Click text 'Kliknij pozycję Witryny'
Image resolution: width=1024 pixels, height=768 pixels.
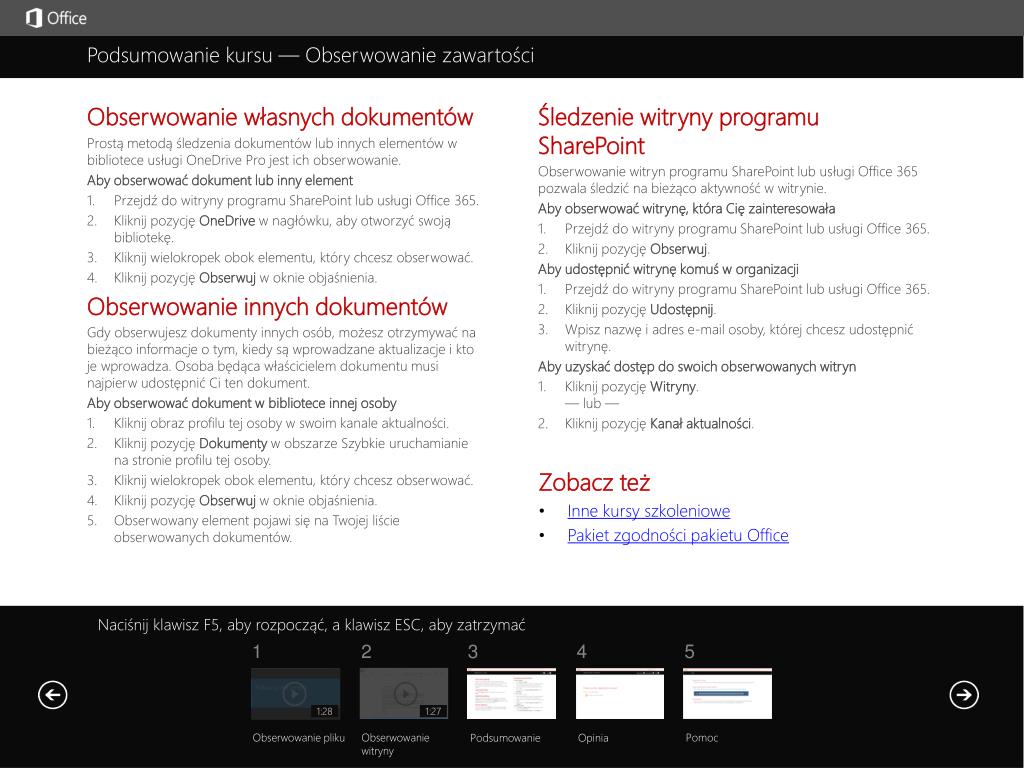(x=632, y=387)
